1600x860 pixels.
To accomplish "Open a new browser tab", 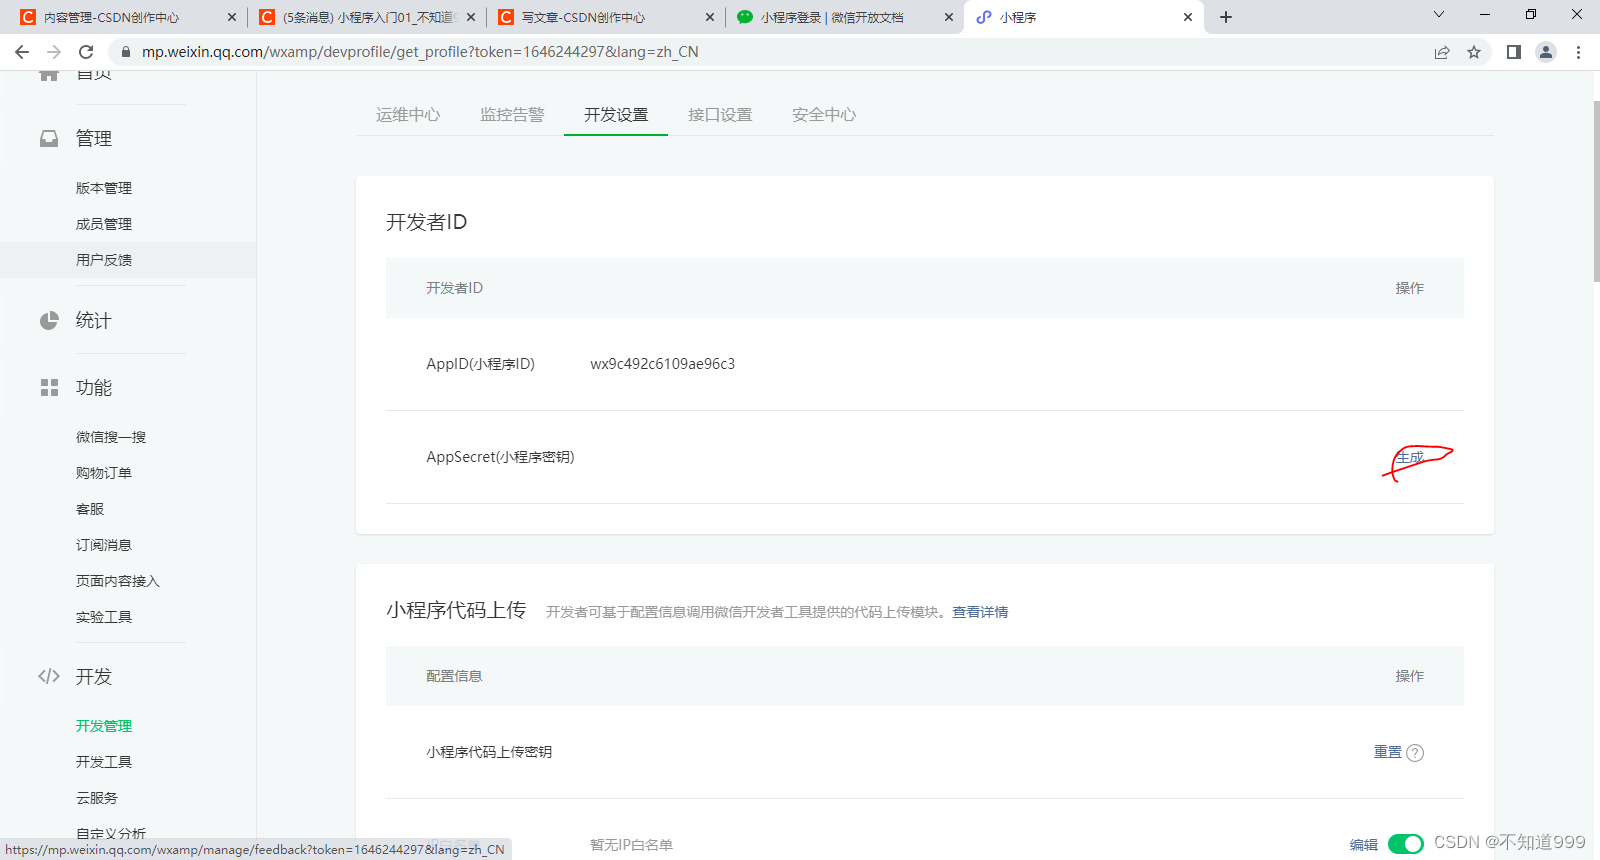I will (x=1226, y=17).
